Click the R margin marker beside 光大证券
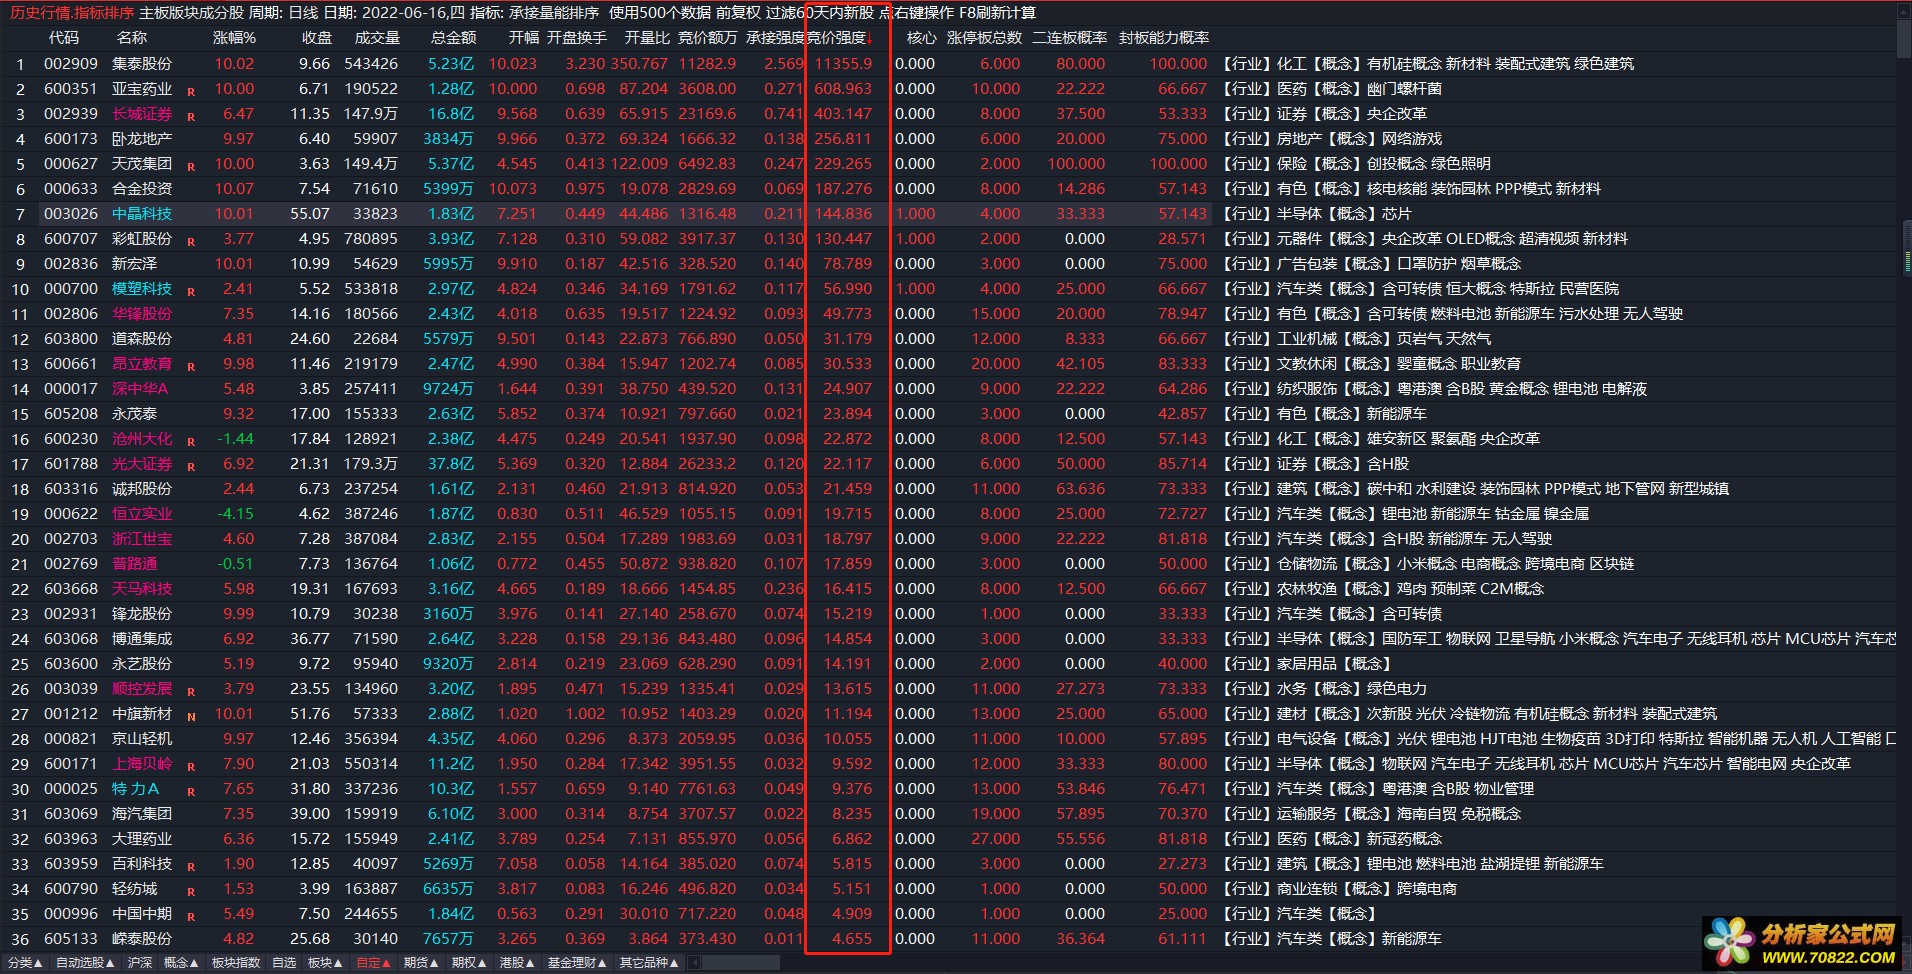This screenshot has height=974, width=1912. click(191, 467)
